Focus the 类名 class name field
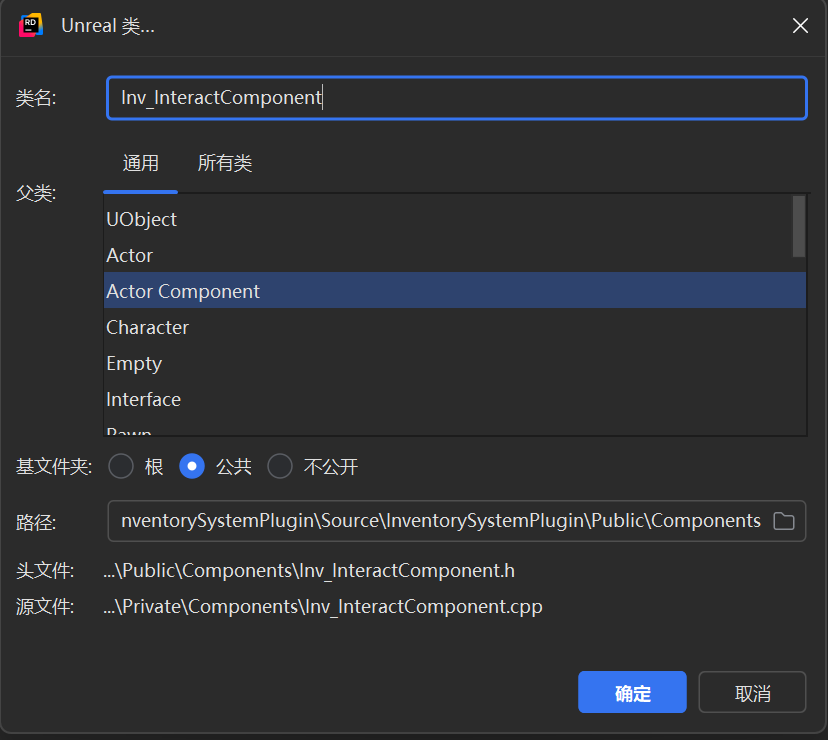Image resolution: width=828 pixels, height=740 pixels. [457, 98]
